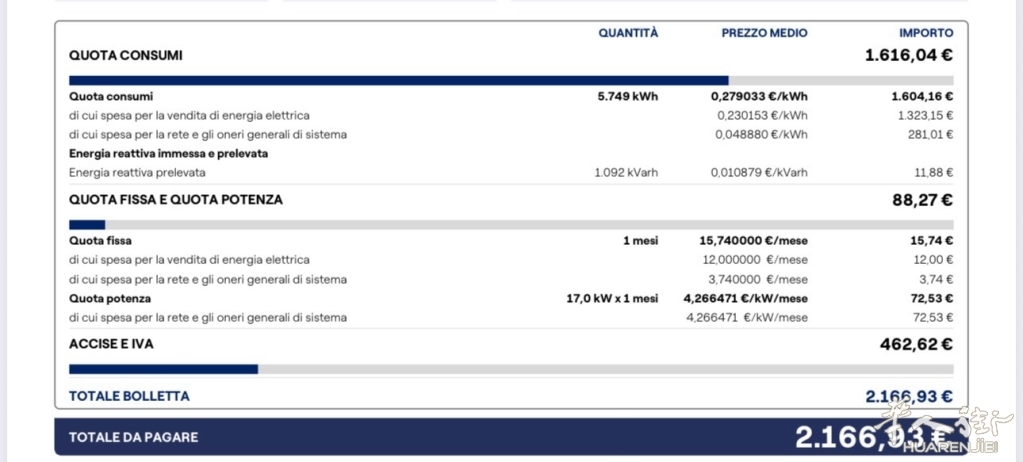The image size is (1023, 462).
Task: Select the ACCISE E IVA heading
Action: point(112,344)
